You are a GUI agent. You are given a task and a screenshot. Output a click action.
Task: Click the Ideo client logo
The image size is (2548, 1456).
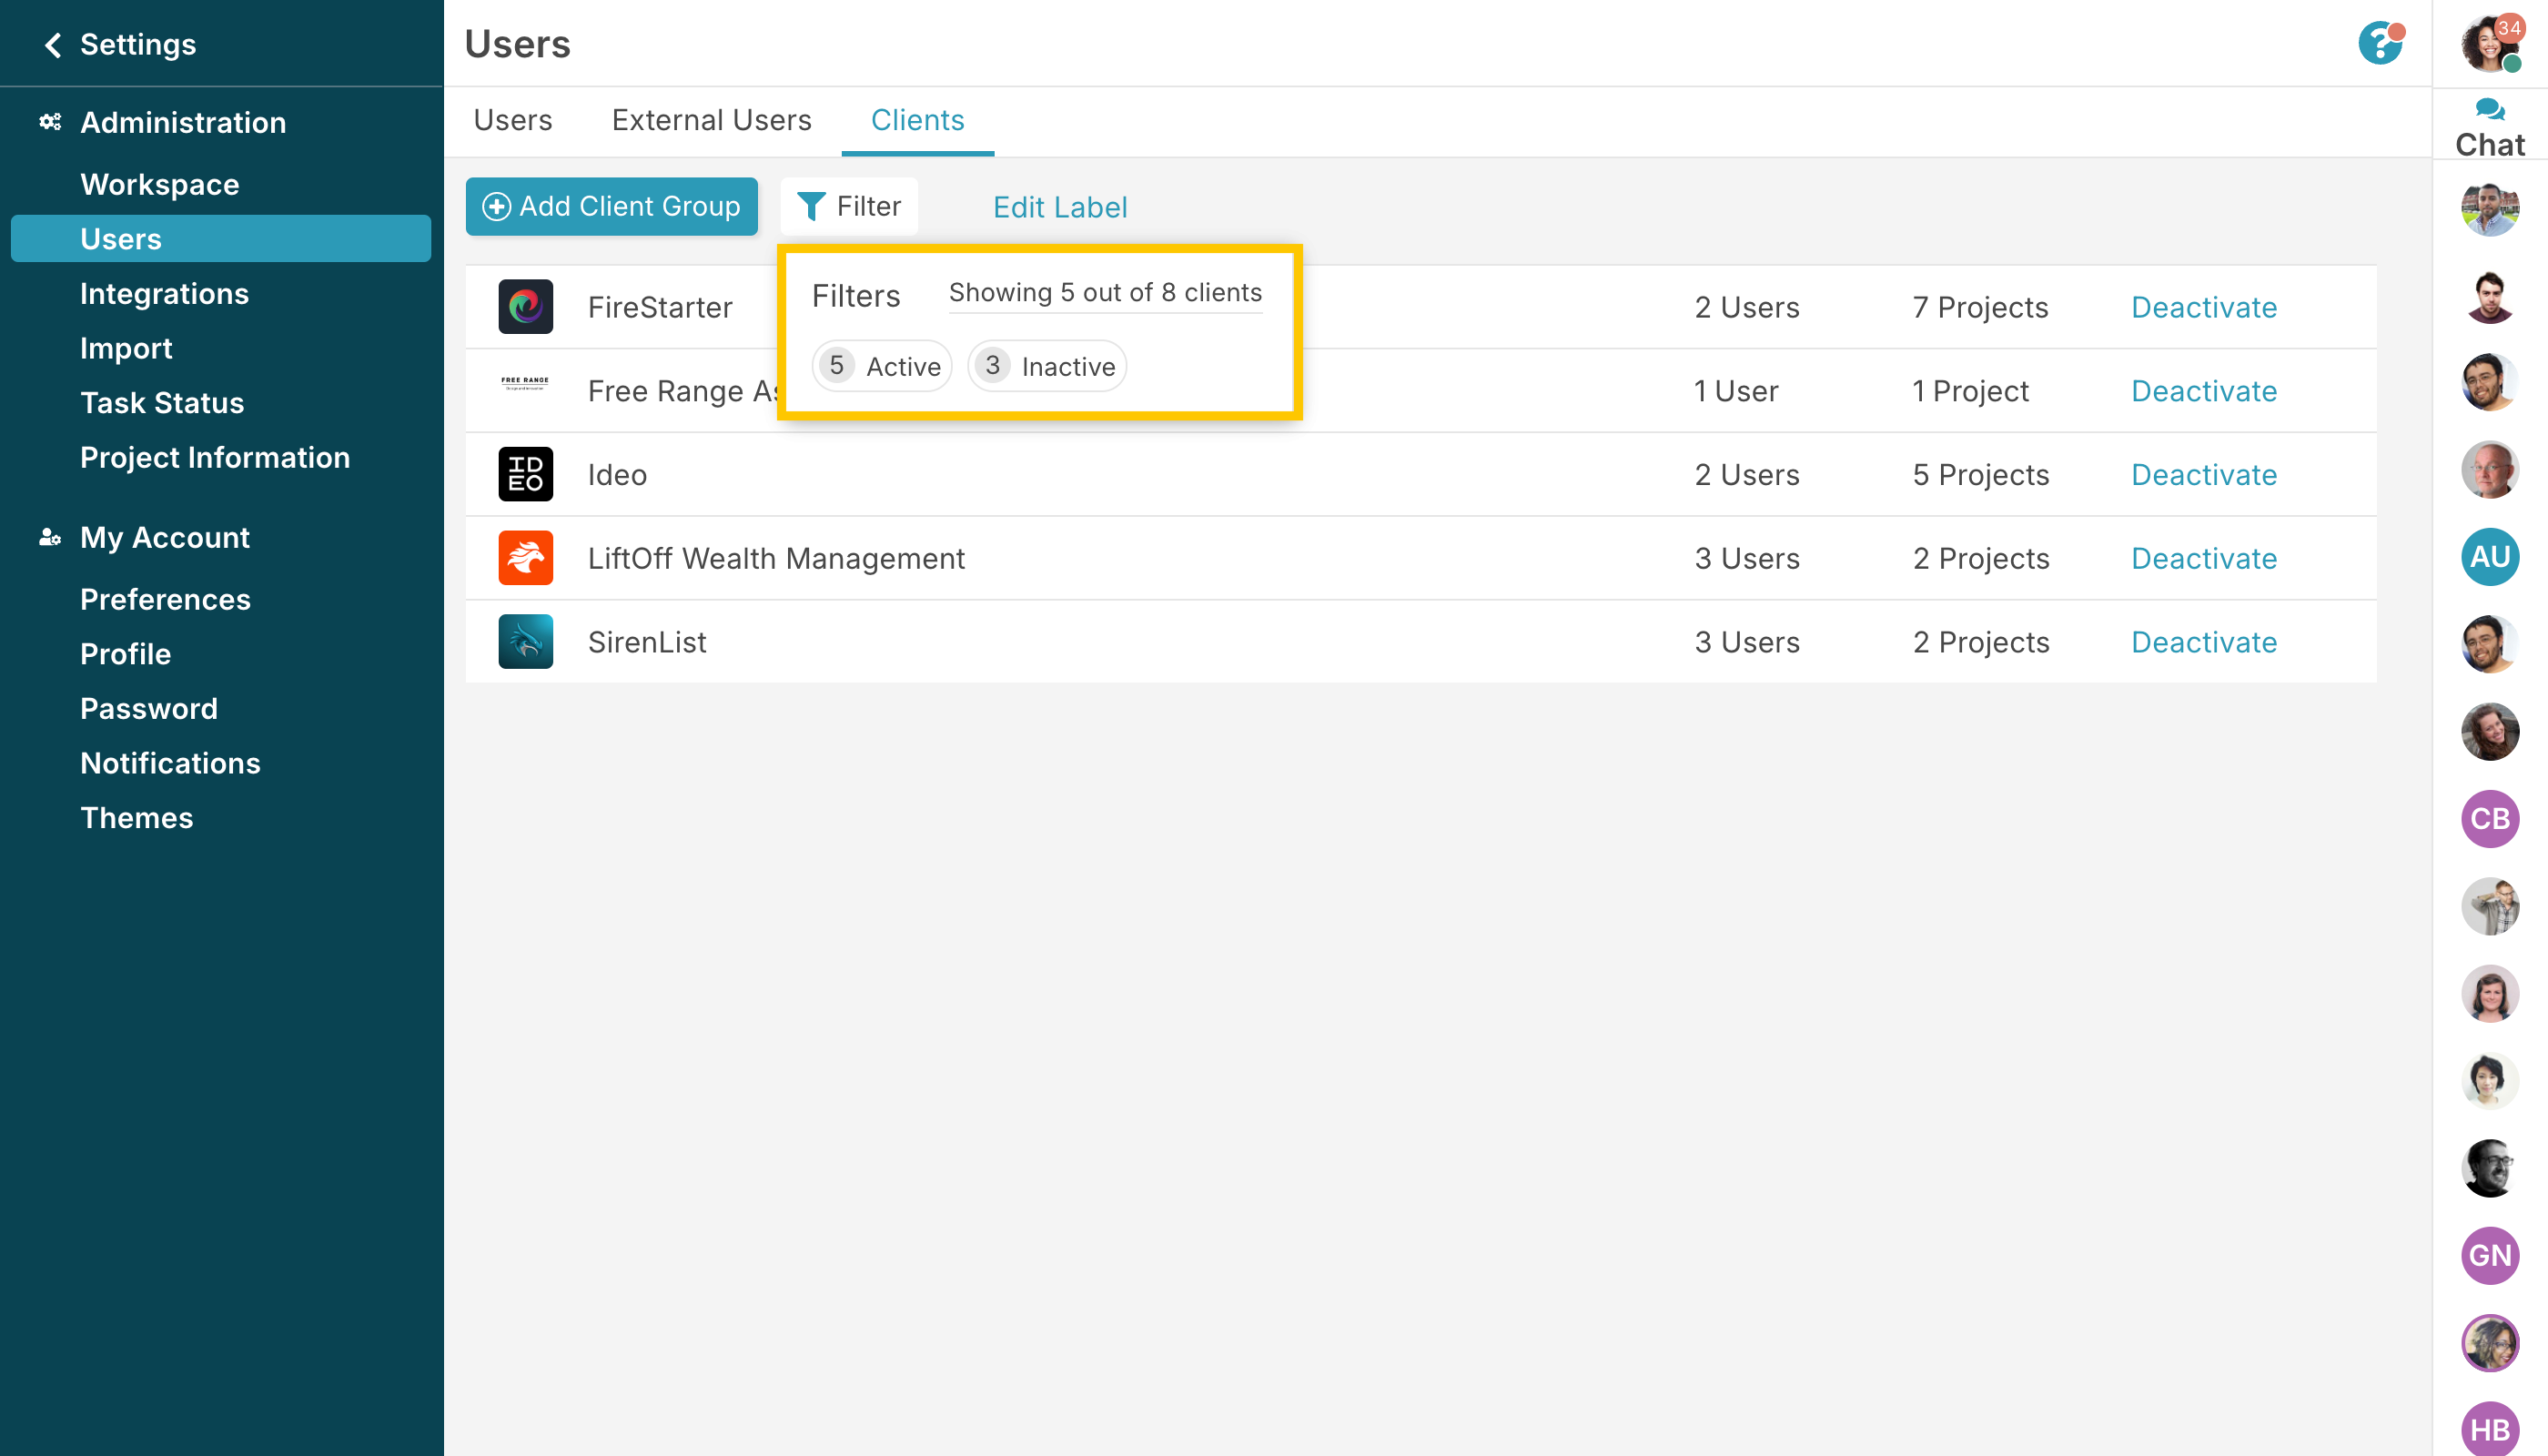(x=526, y=474)
